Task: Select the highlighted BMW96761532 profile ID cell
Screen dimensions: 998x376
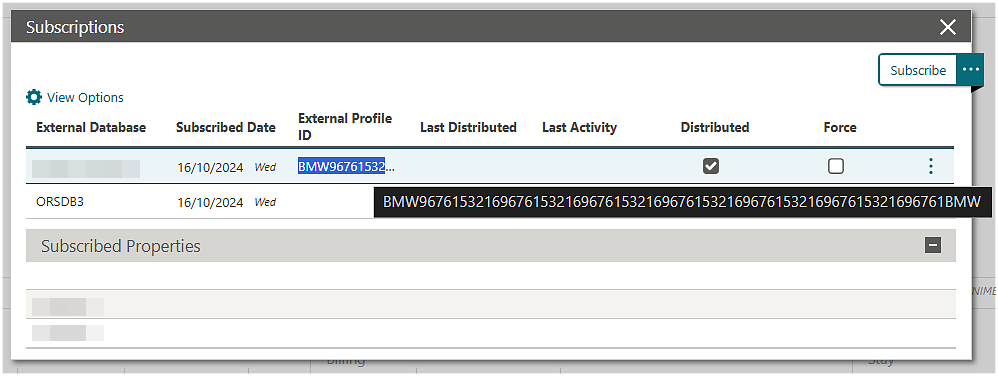Action: click(x=346, y=167)
